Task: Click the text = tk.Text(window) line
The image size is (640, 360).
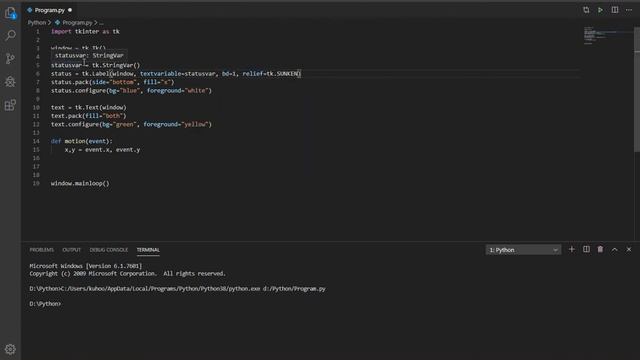Action: (89, 107)
